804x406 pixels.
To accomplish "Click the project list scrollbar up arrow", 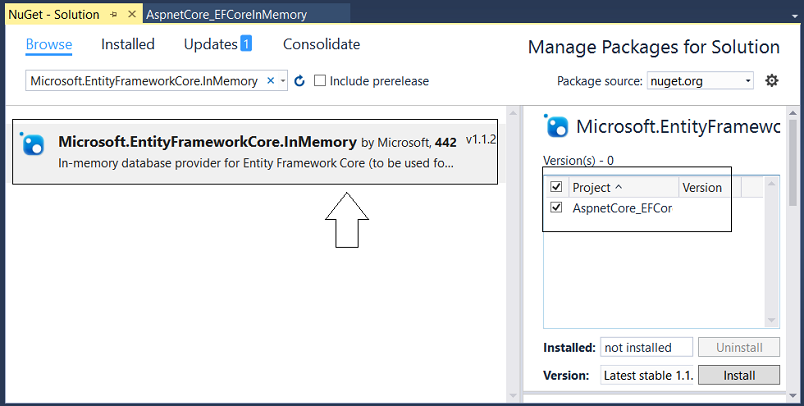I will [771, 183].
